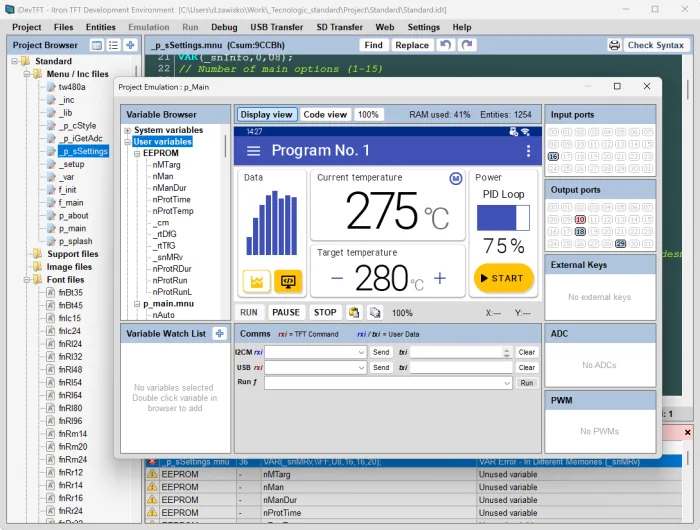The image size is (700, 530).
Task: Redo the last edit in the code editor
Action: coord(467,45)
